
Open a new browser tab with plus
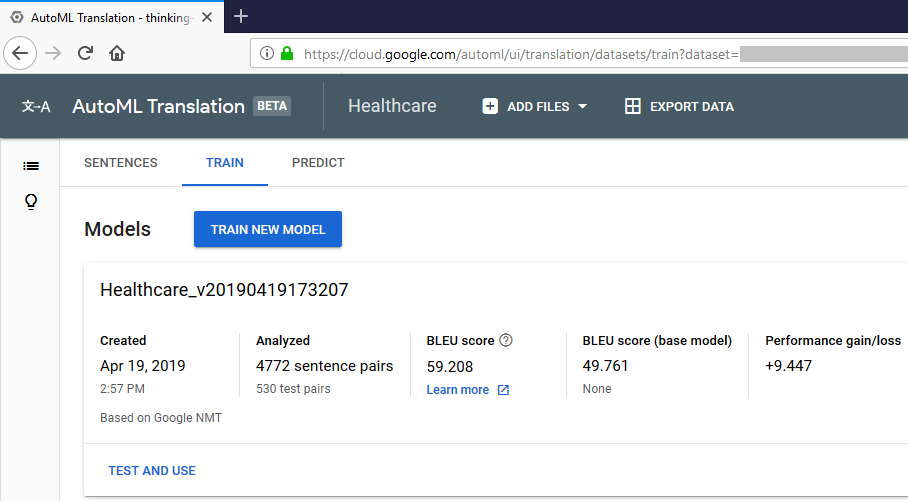tap(241, 16)
